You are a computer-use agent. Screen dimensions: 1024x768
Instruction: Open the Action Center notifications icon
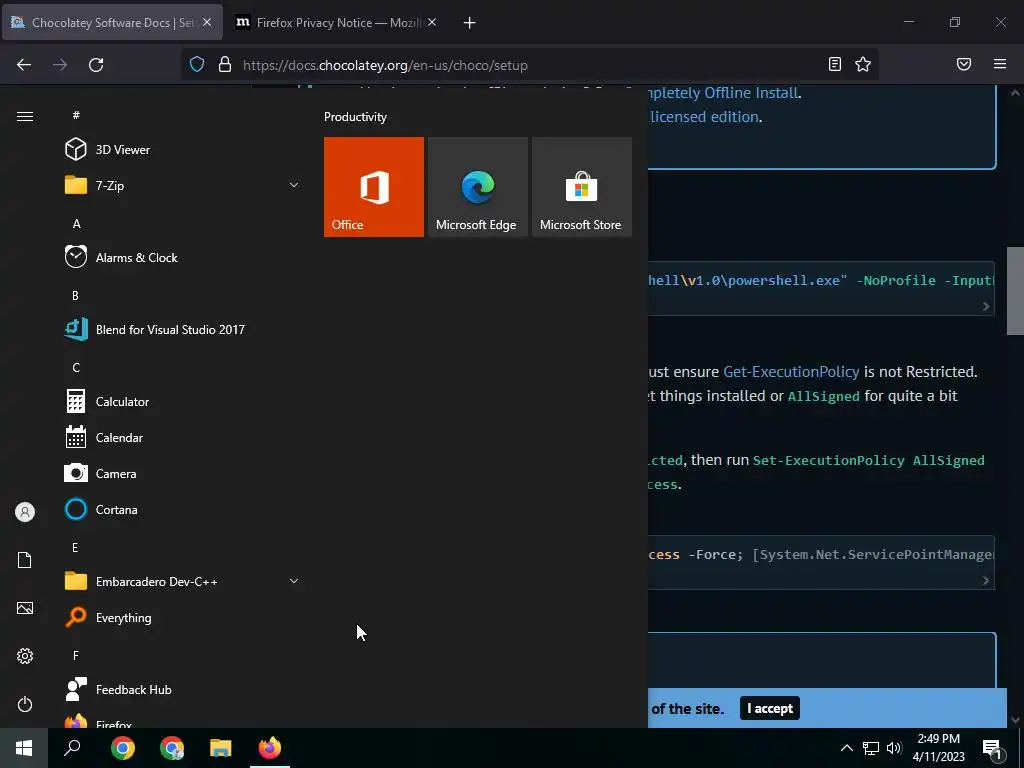coord(992,748)
